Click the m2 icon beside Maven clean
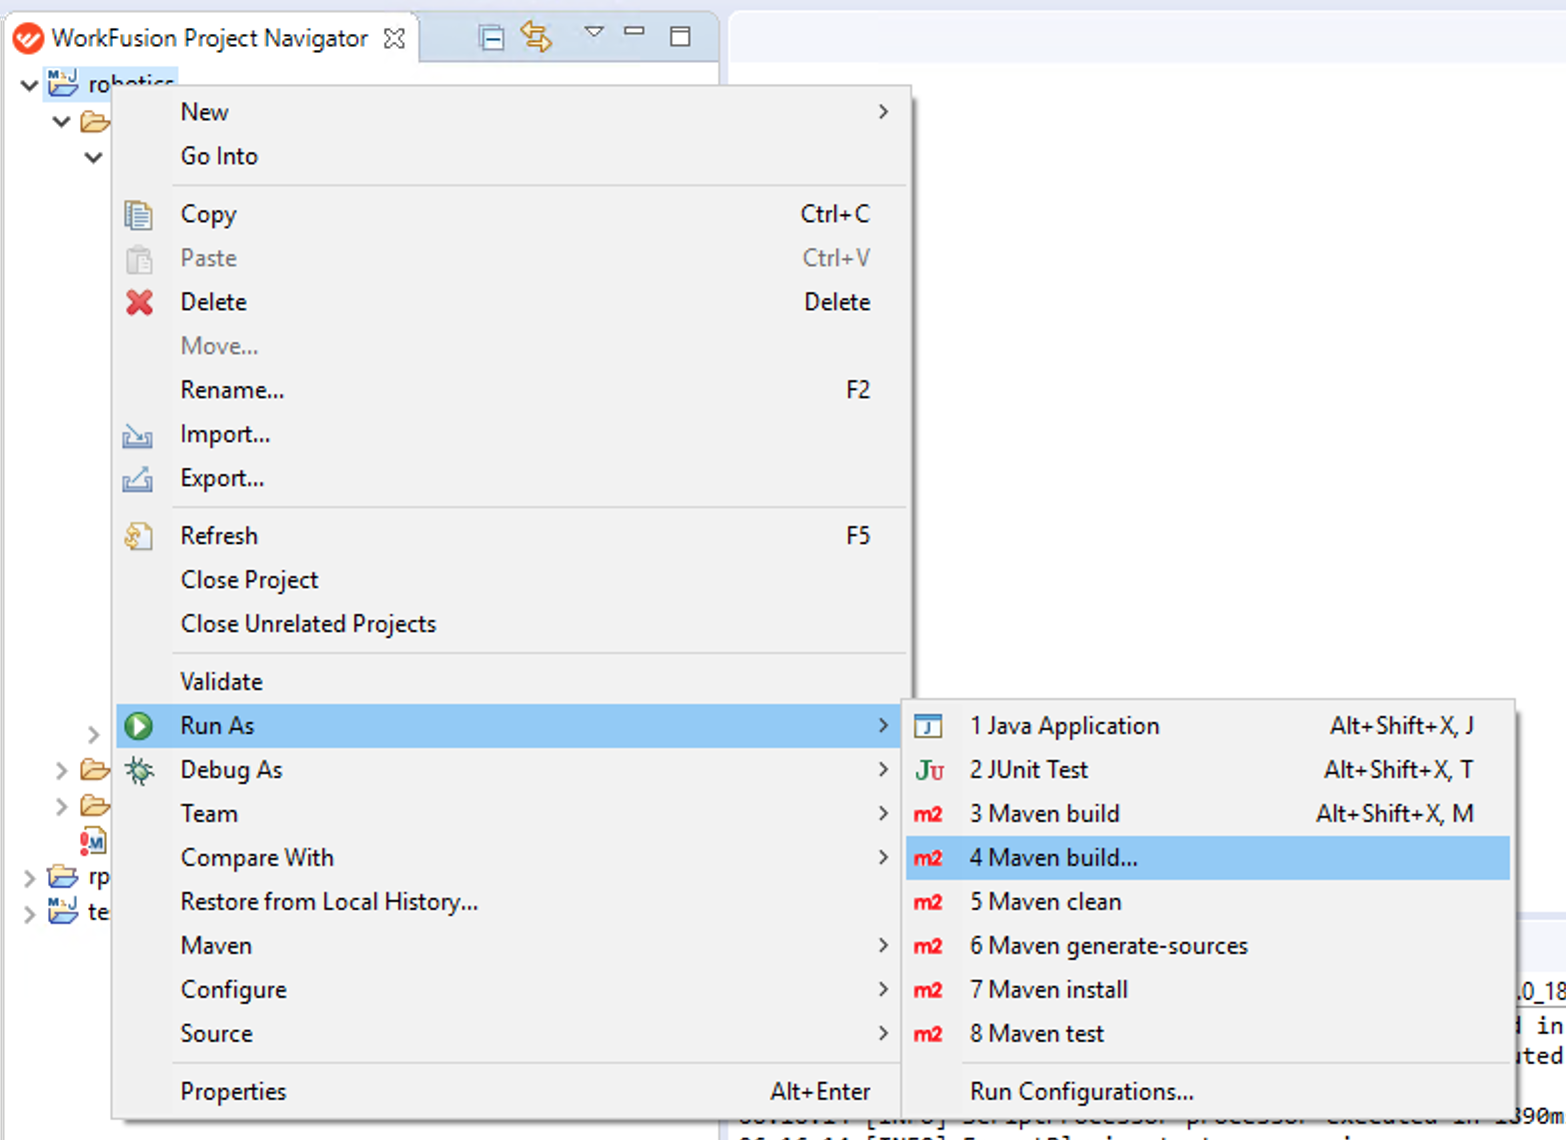The width and height of the screenshot is (1566, 1140). pos(928,902)
